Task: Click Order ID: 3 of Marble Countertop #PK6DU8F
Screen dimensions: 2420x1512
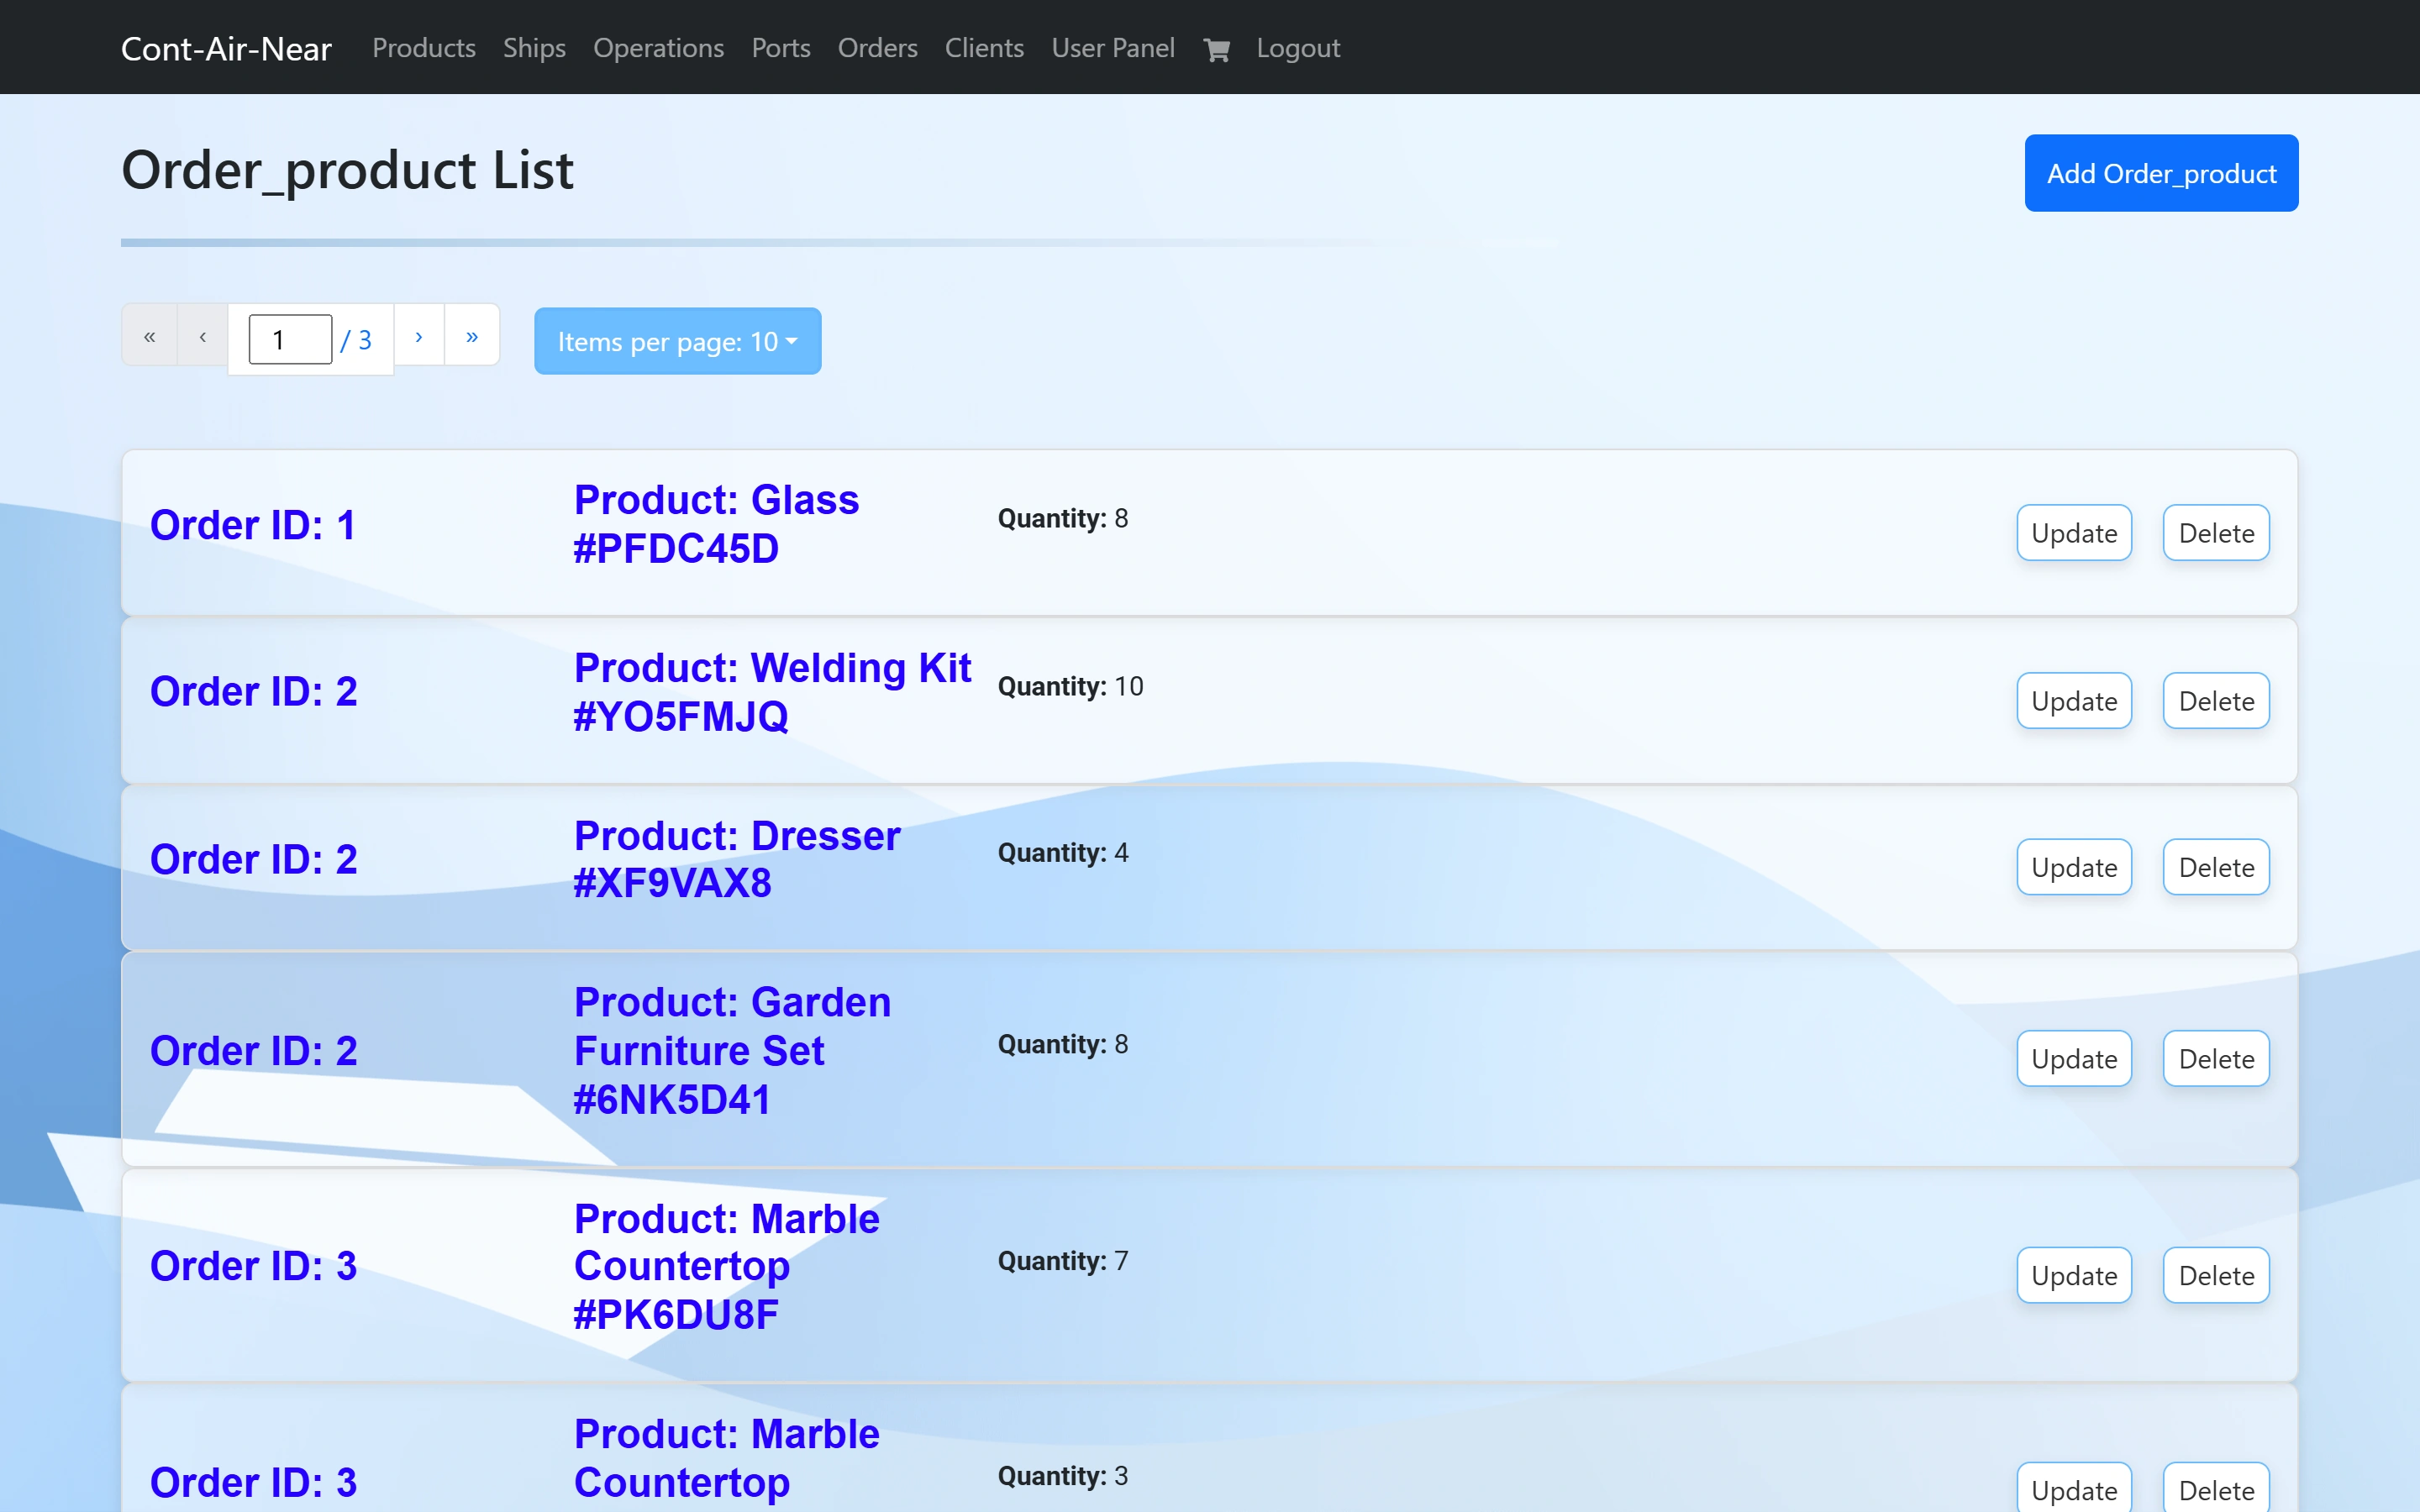Action: point(253,1266)
